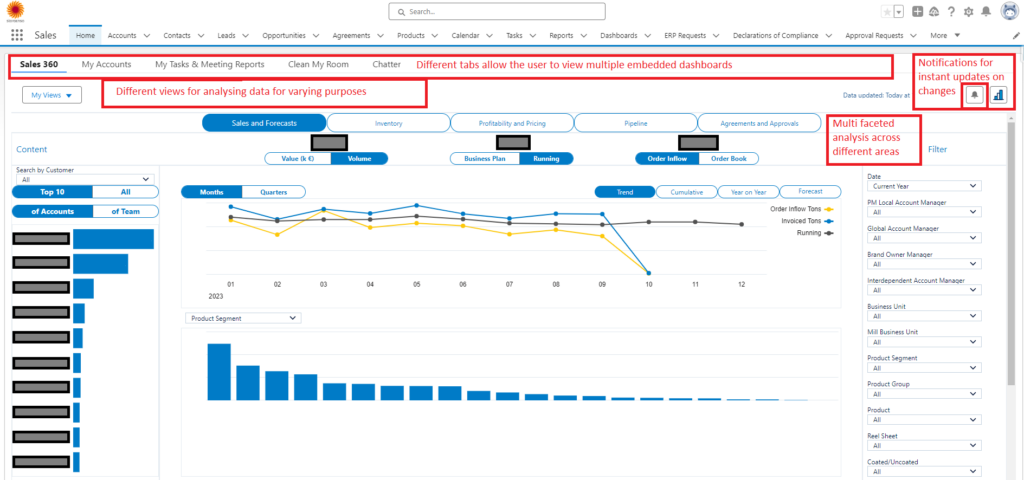Viewport: 1024px width, 480px height.
Task: Click the company logo icon
Action: [16, 10]
